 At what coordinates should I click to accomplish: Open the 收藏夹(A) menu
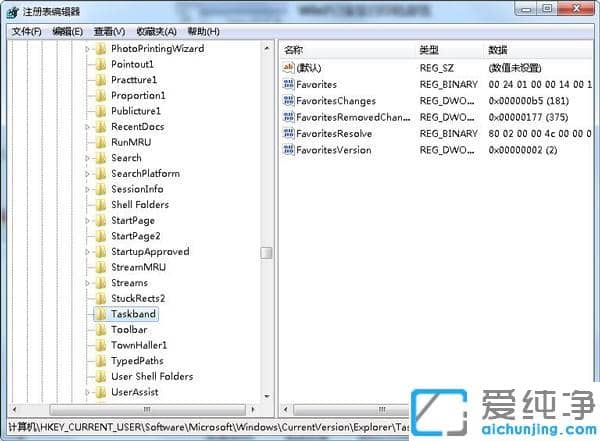(x=156, y=31)
